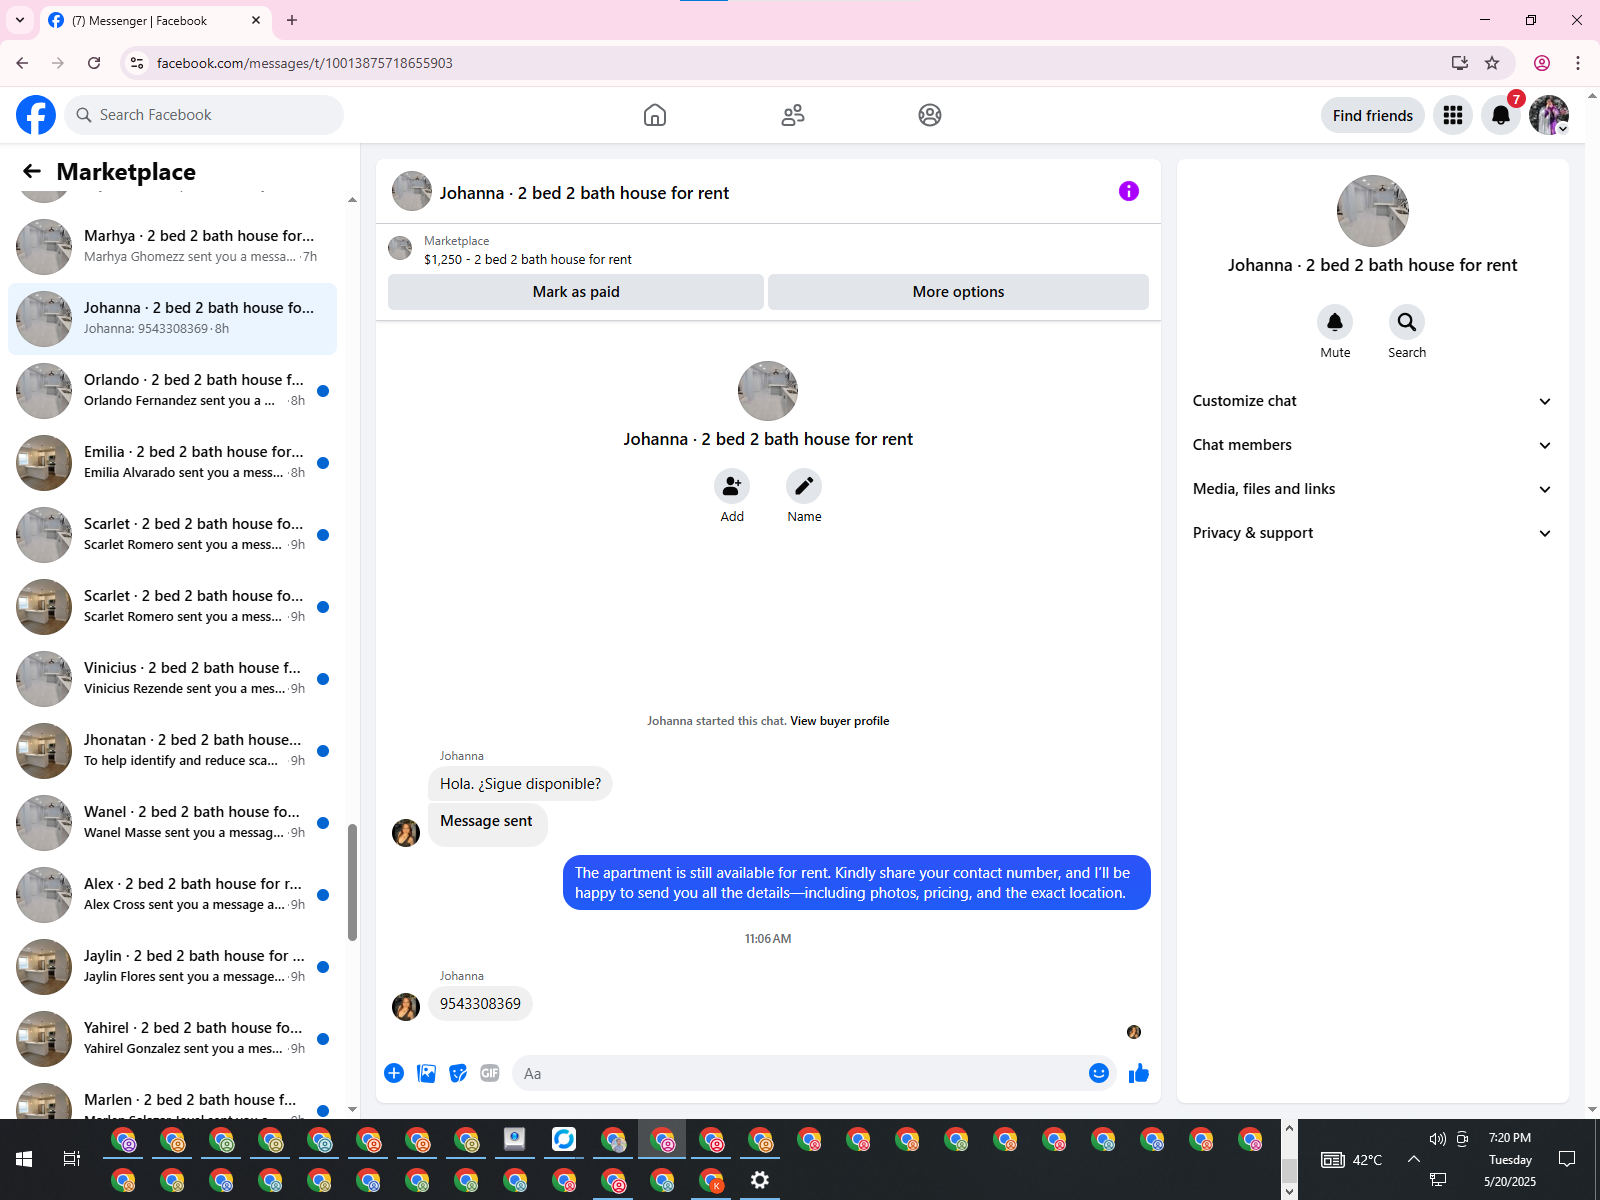Open the Settings gear on taskbar
Image resolution: width=1600 pixels, height=1200 pixels.
(760, 1180)
